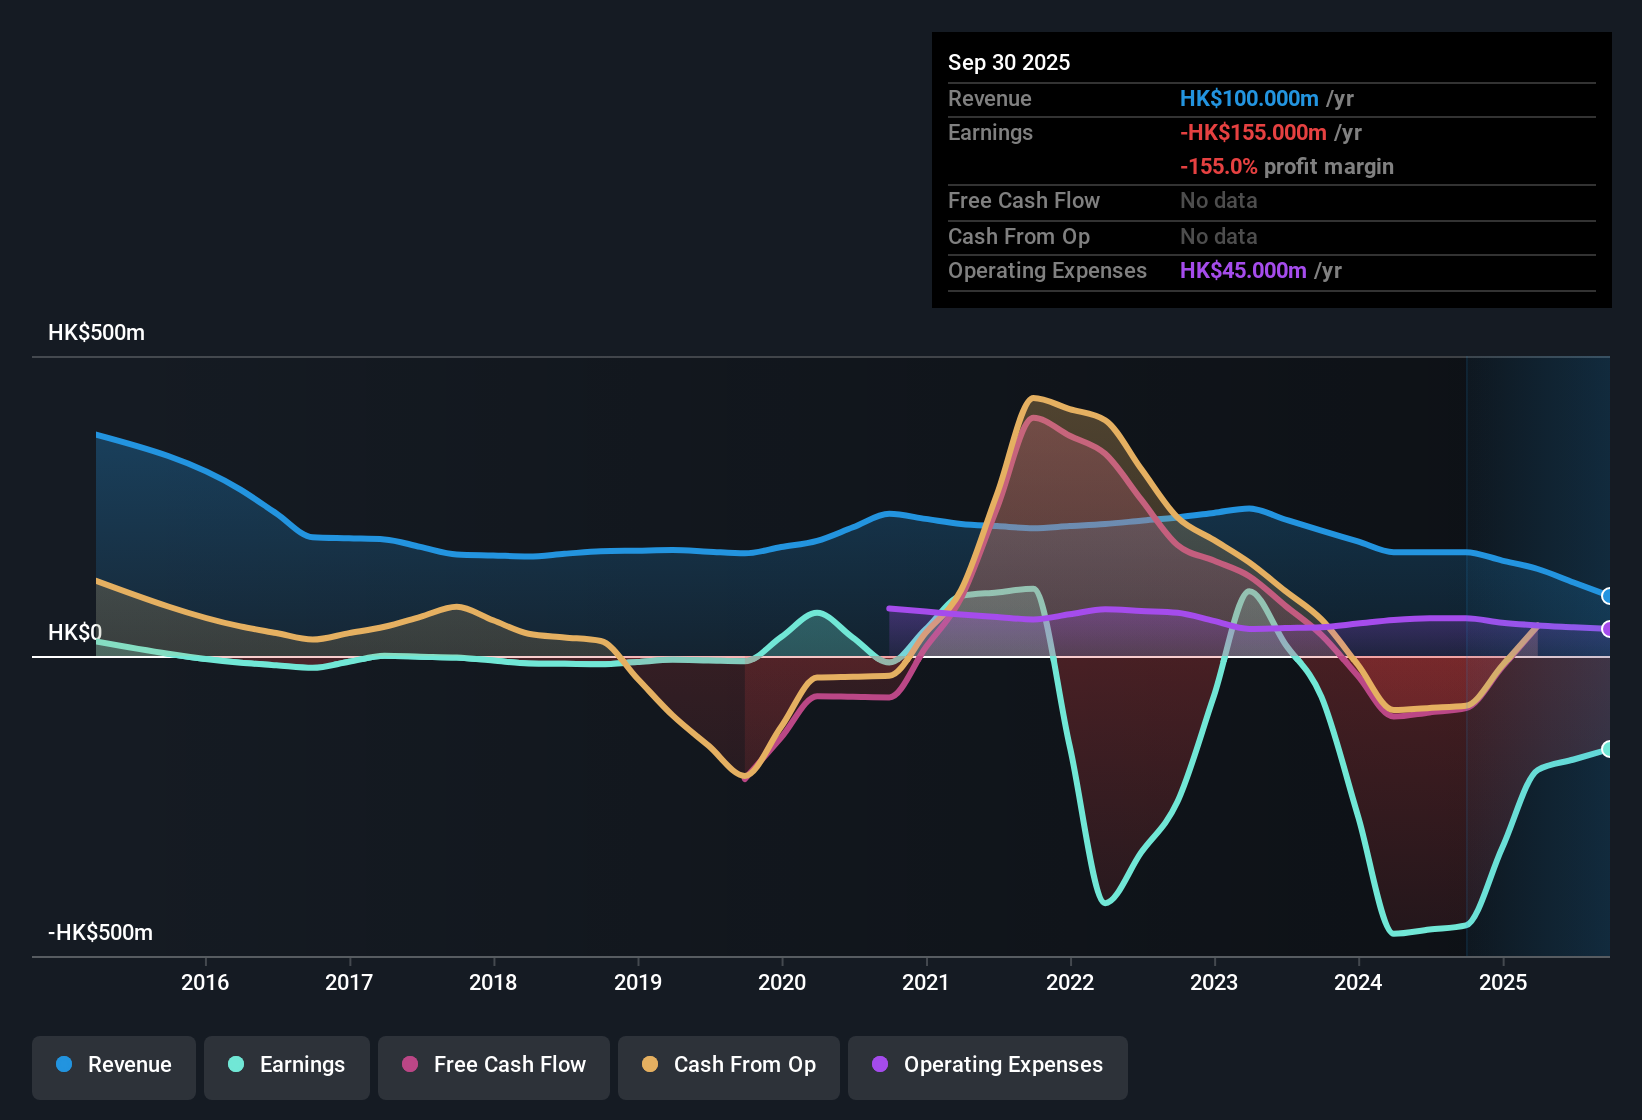The image size is (1642, 1120).
Task: Select the 2025 year label on axis
Action: (1504, 983)
